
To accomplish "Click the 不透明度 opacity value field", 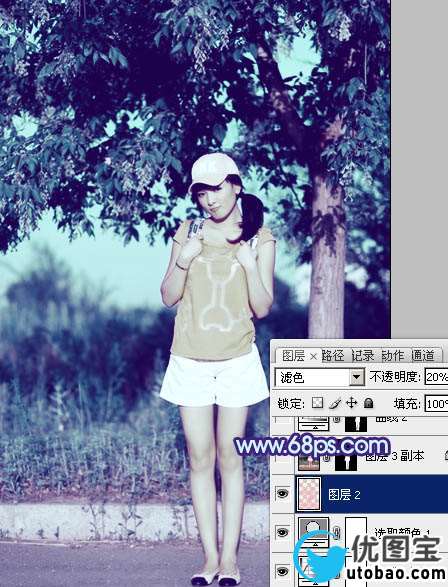I will pyautogui.click(x=436, y=377).
